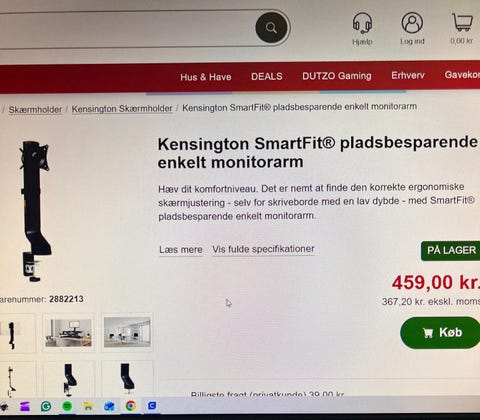480x420 pixels.
Task: Open Grammarly from the taskbar
Action: 46,406
